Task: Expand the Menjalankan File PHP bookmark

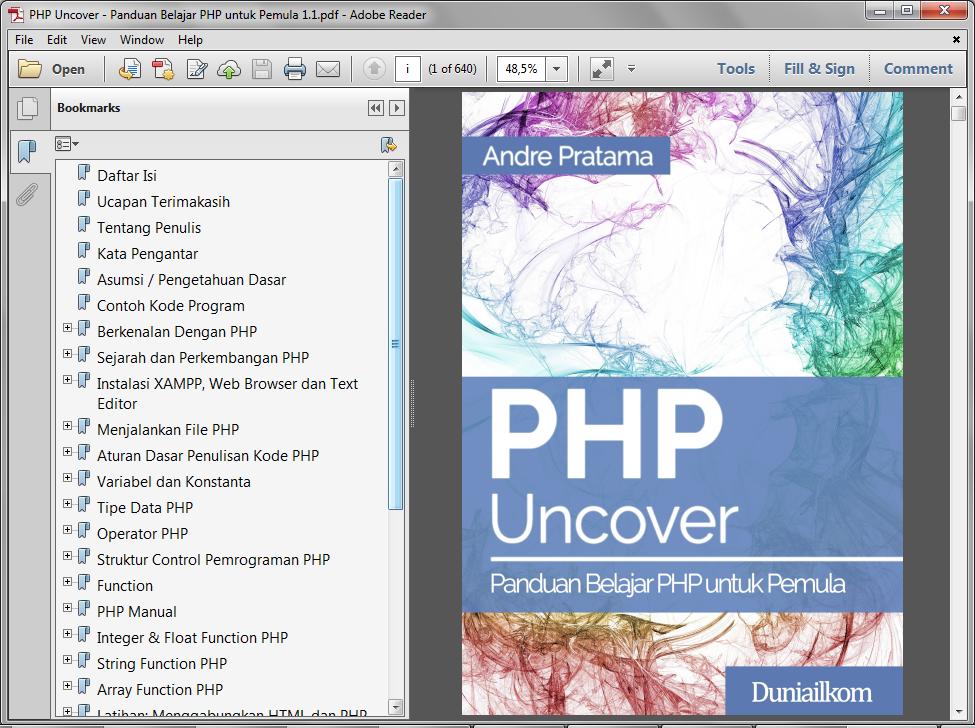Action: 68,426
